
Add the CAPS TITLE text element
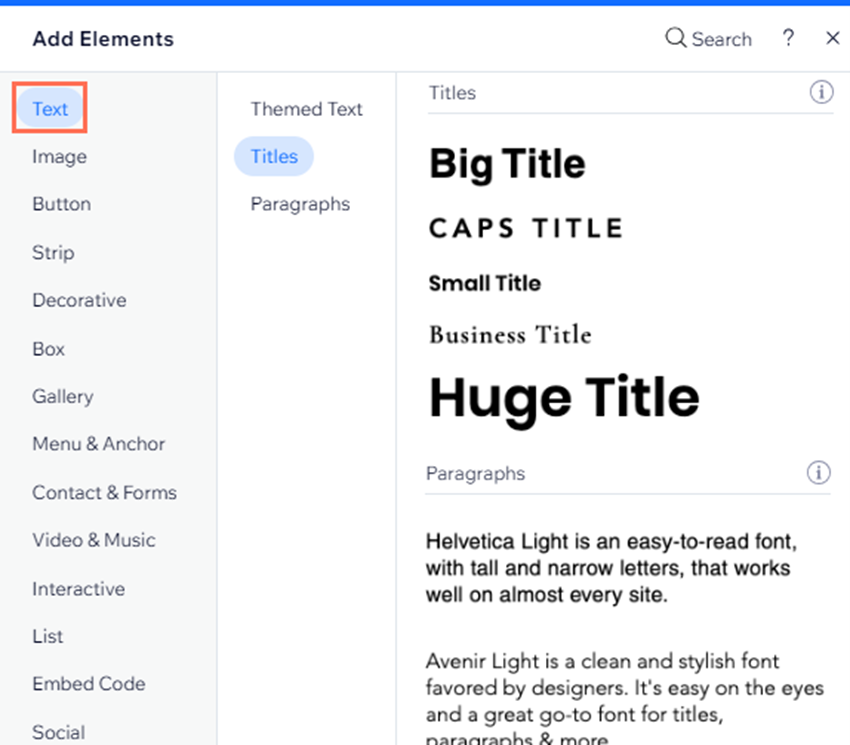coord(526,228)
